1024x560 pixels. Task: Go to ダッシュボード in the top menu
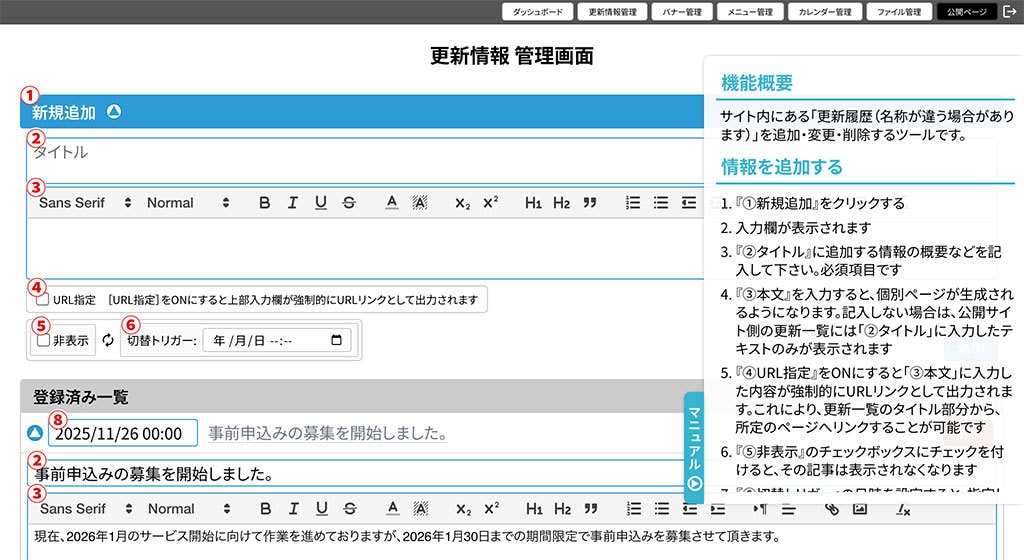click(537, 12)
